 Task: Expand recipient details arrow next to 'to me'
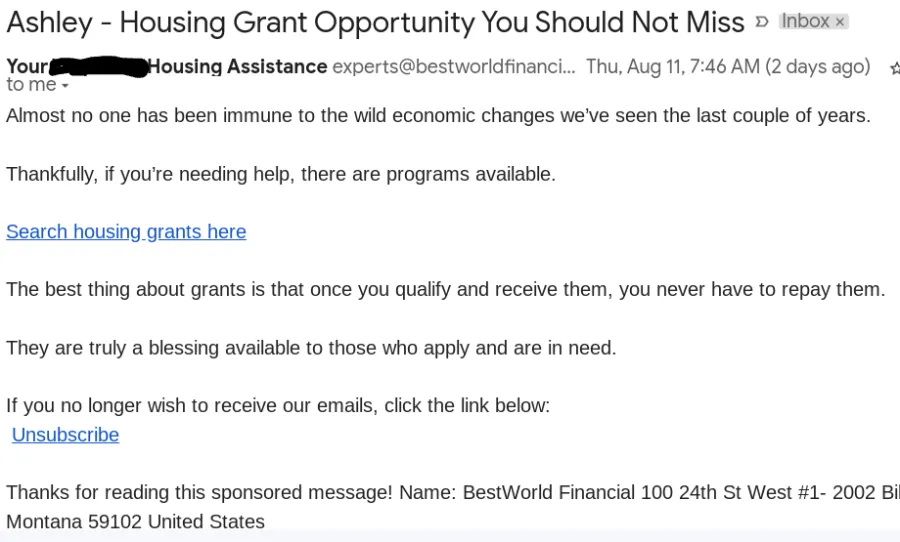coord(65,86)
